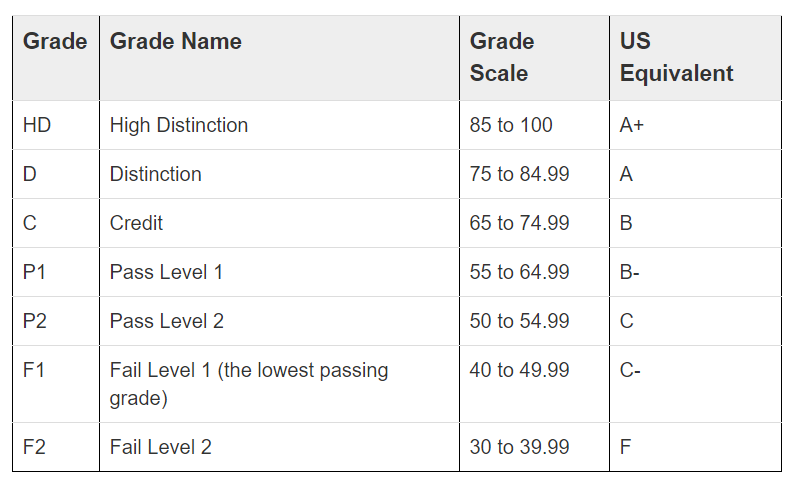798x485 pixels.
Task: Click the B- equivalent cell
Action: pos(630,272)
